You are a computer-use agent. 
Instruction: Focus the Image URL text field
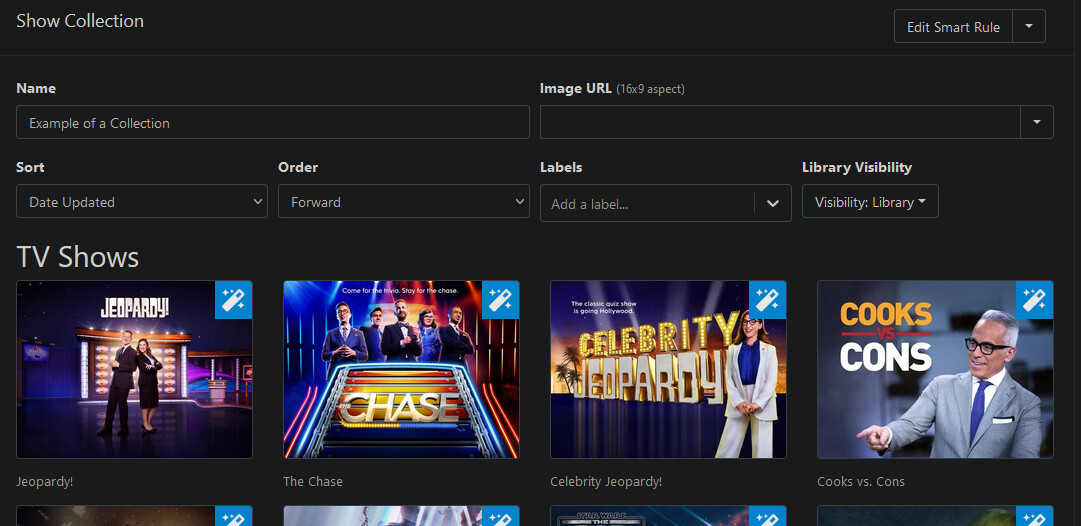click(x=779, y=123)
